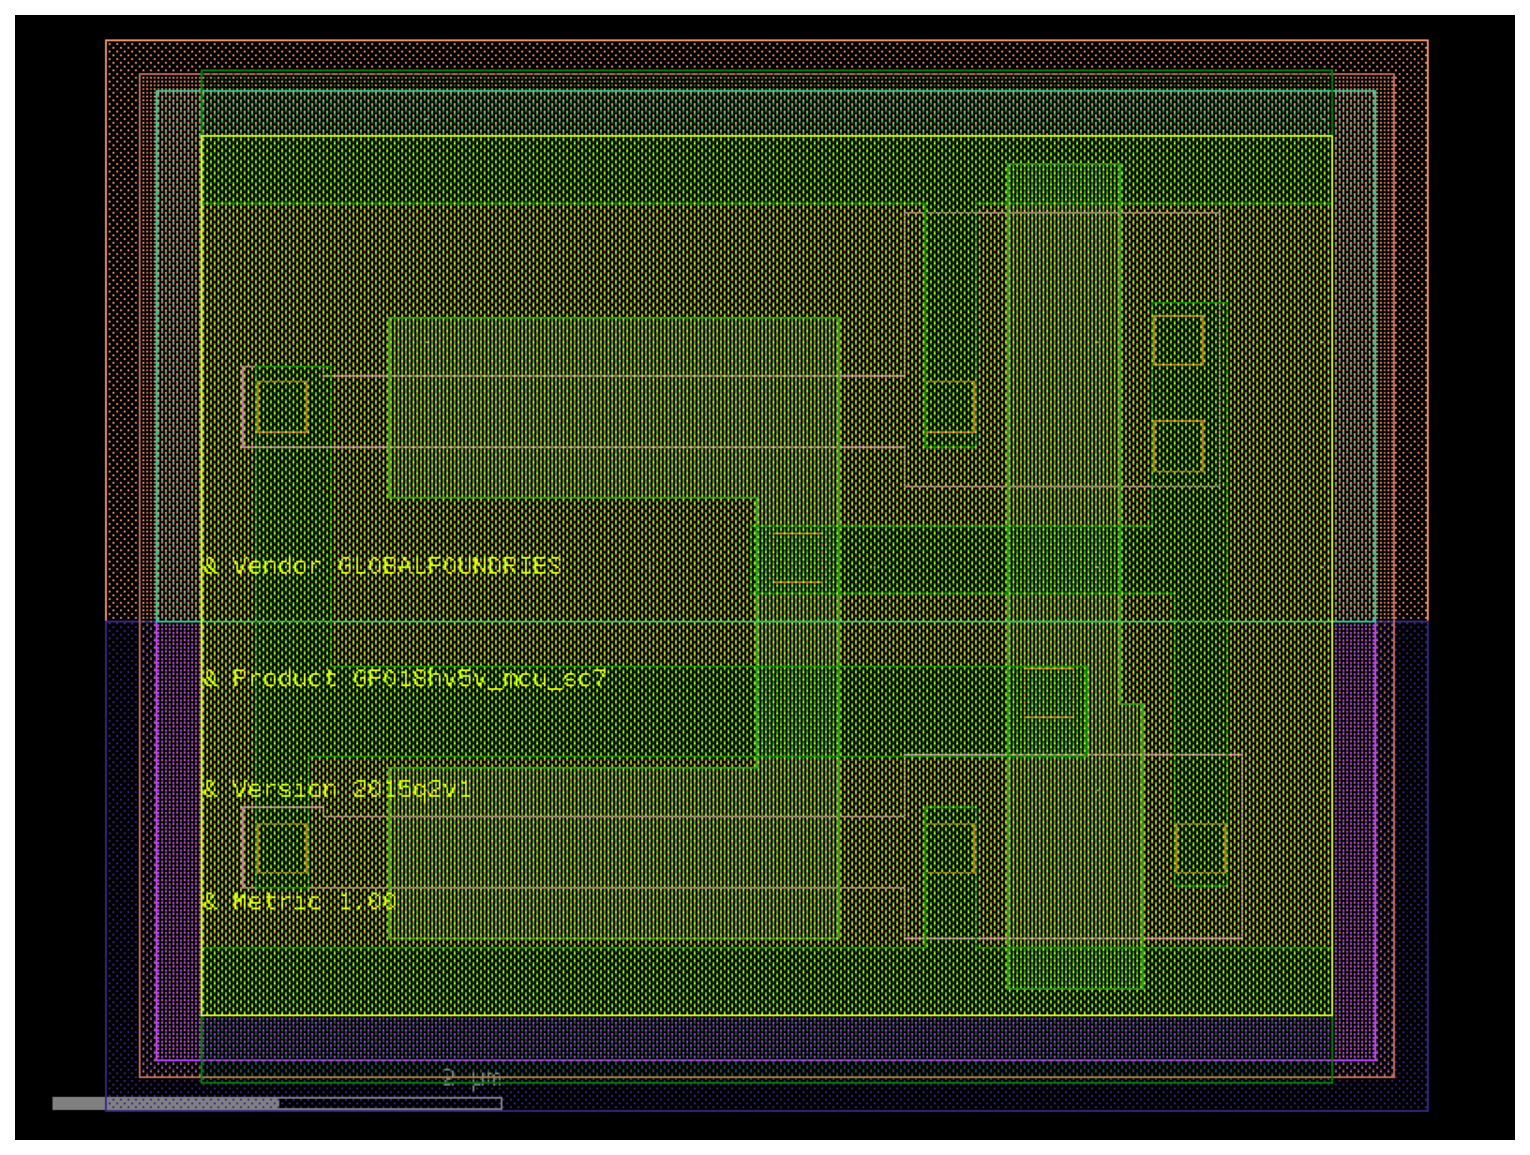Pick the "& Version 2015q2v1" annotation
Image resolution: width=1530 pixels, height=1155 pixels.
(x=336, y=789)
